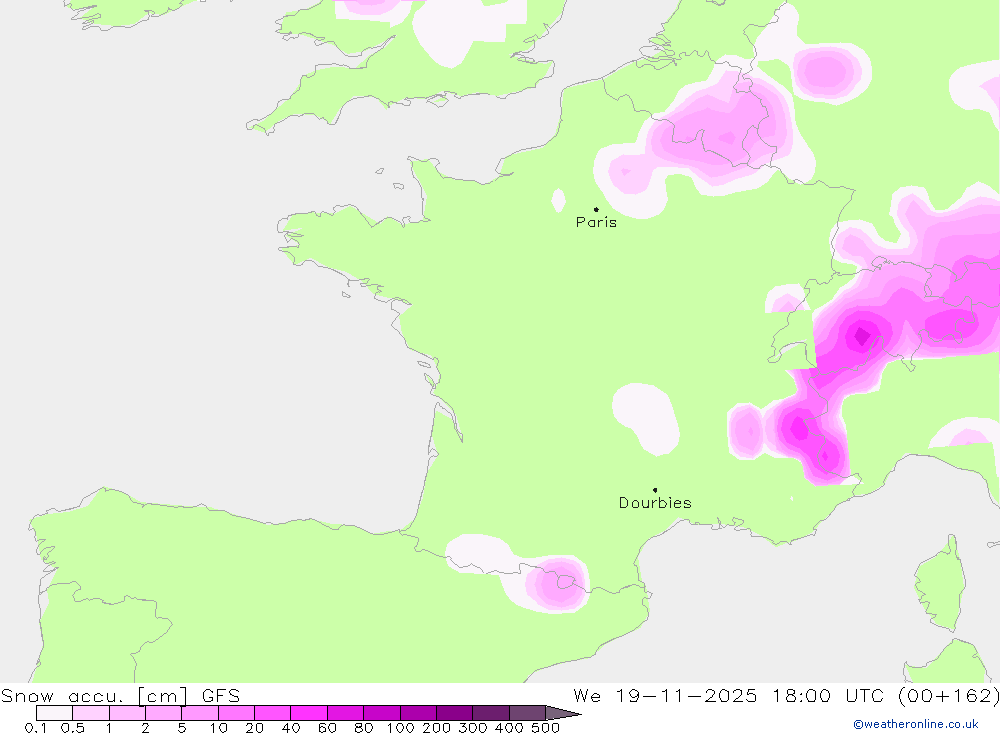Select the 100–200 cm legend swatch
The image size is (1000, 733).
click(418, 713)
